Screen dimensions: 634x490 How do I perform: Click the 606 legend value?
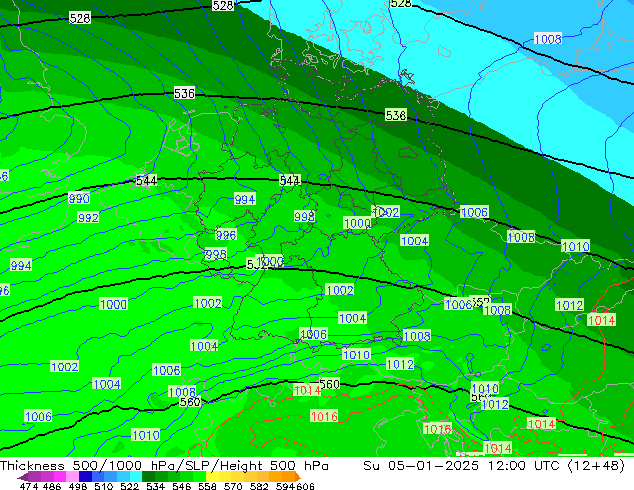[x=305, y=486]
